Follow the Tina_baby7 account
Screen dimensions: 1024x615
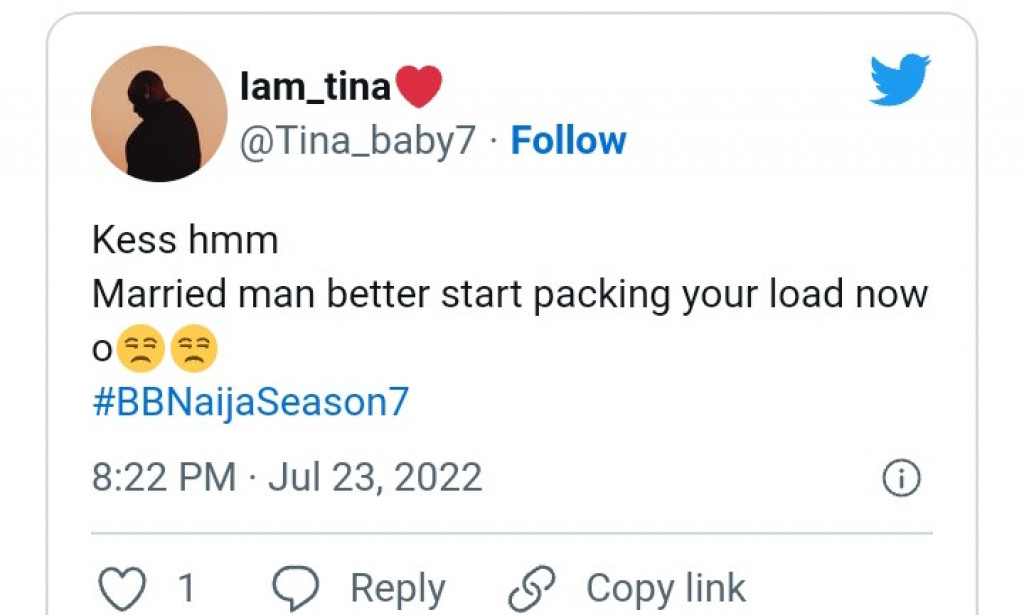pyautogui.click(x=568, y=141)
